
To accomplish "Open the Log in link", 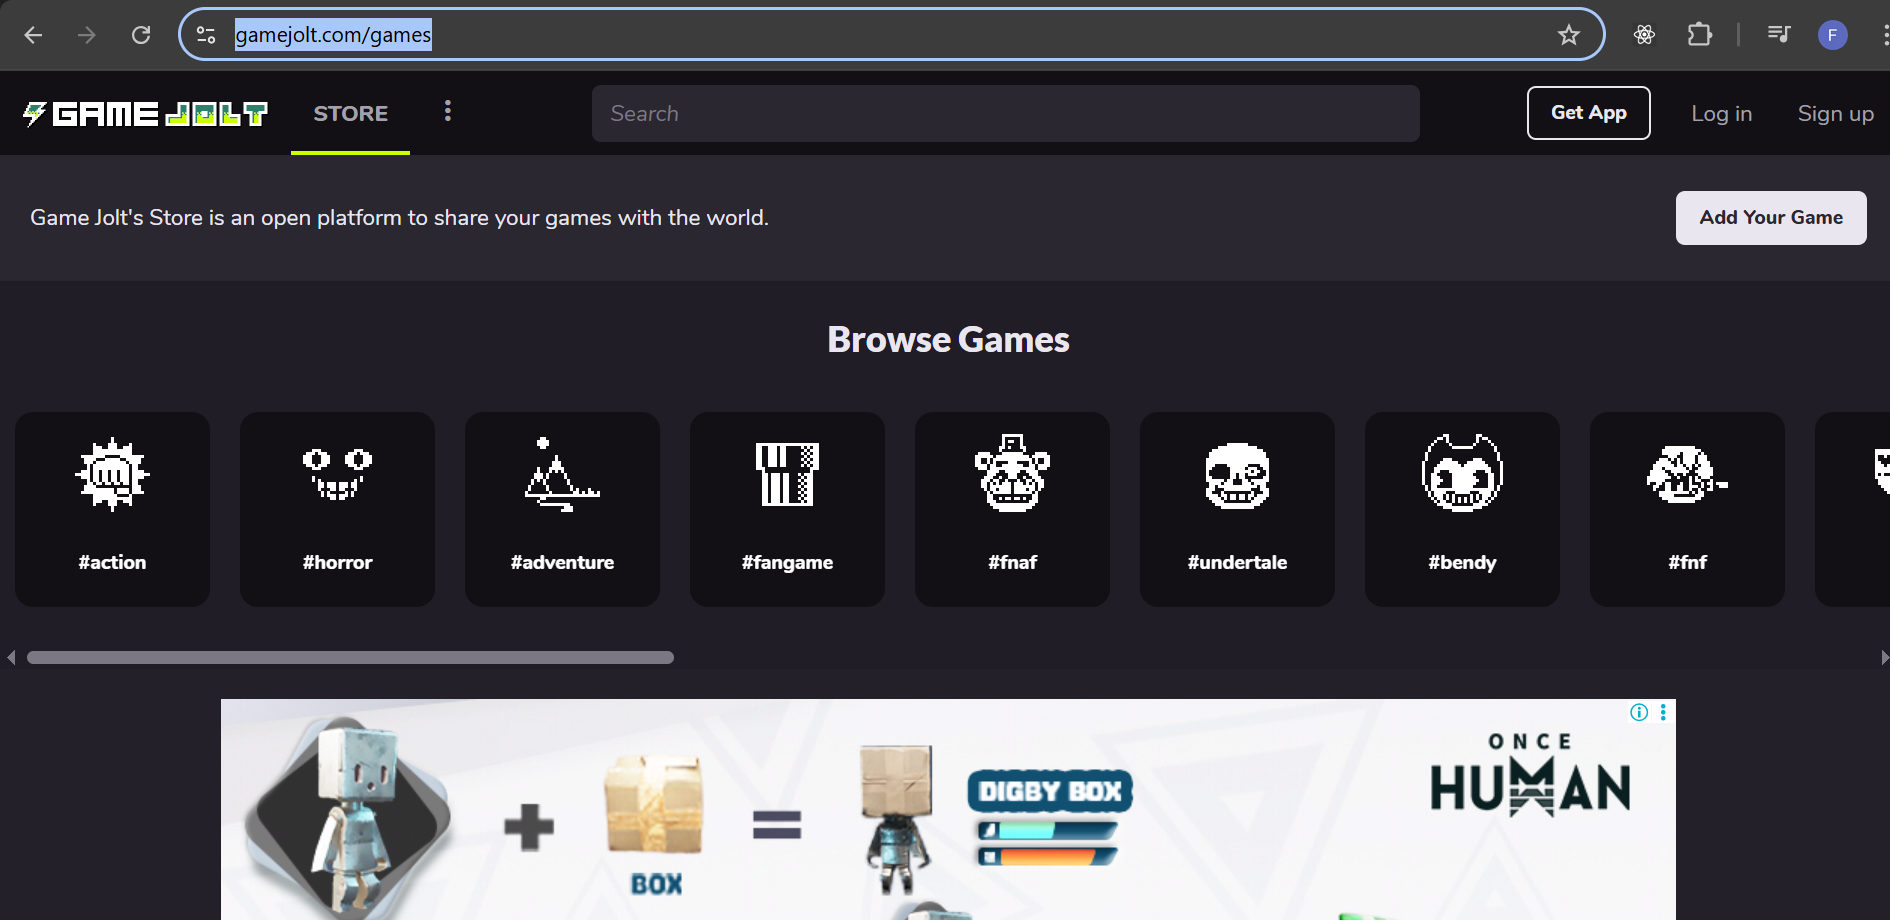I will click(1721, 114).
